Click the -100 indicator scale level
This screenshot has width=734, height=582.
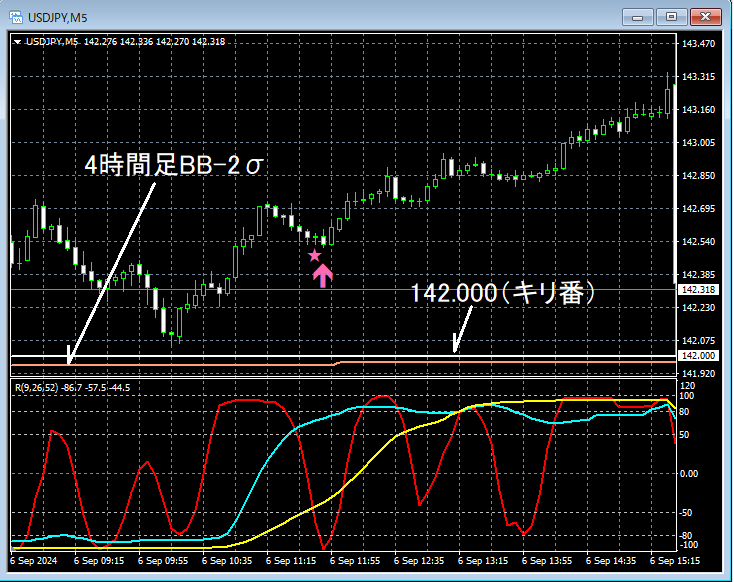point(688,545)
